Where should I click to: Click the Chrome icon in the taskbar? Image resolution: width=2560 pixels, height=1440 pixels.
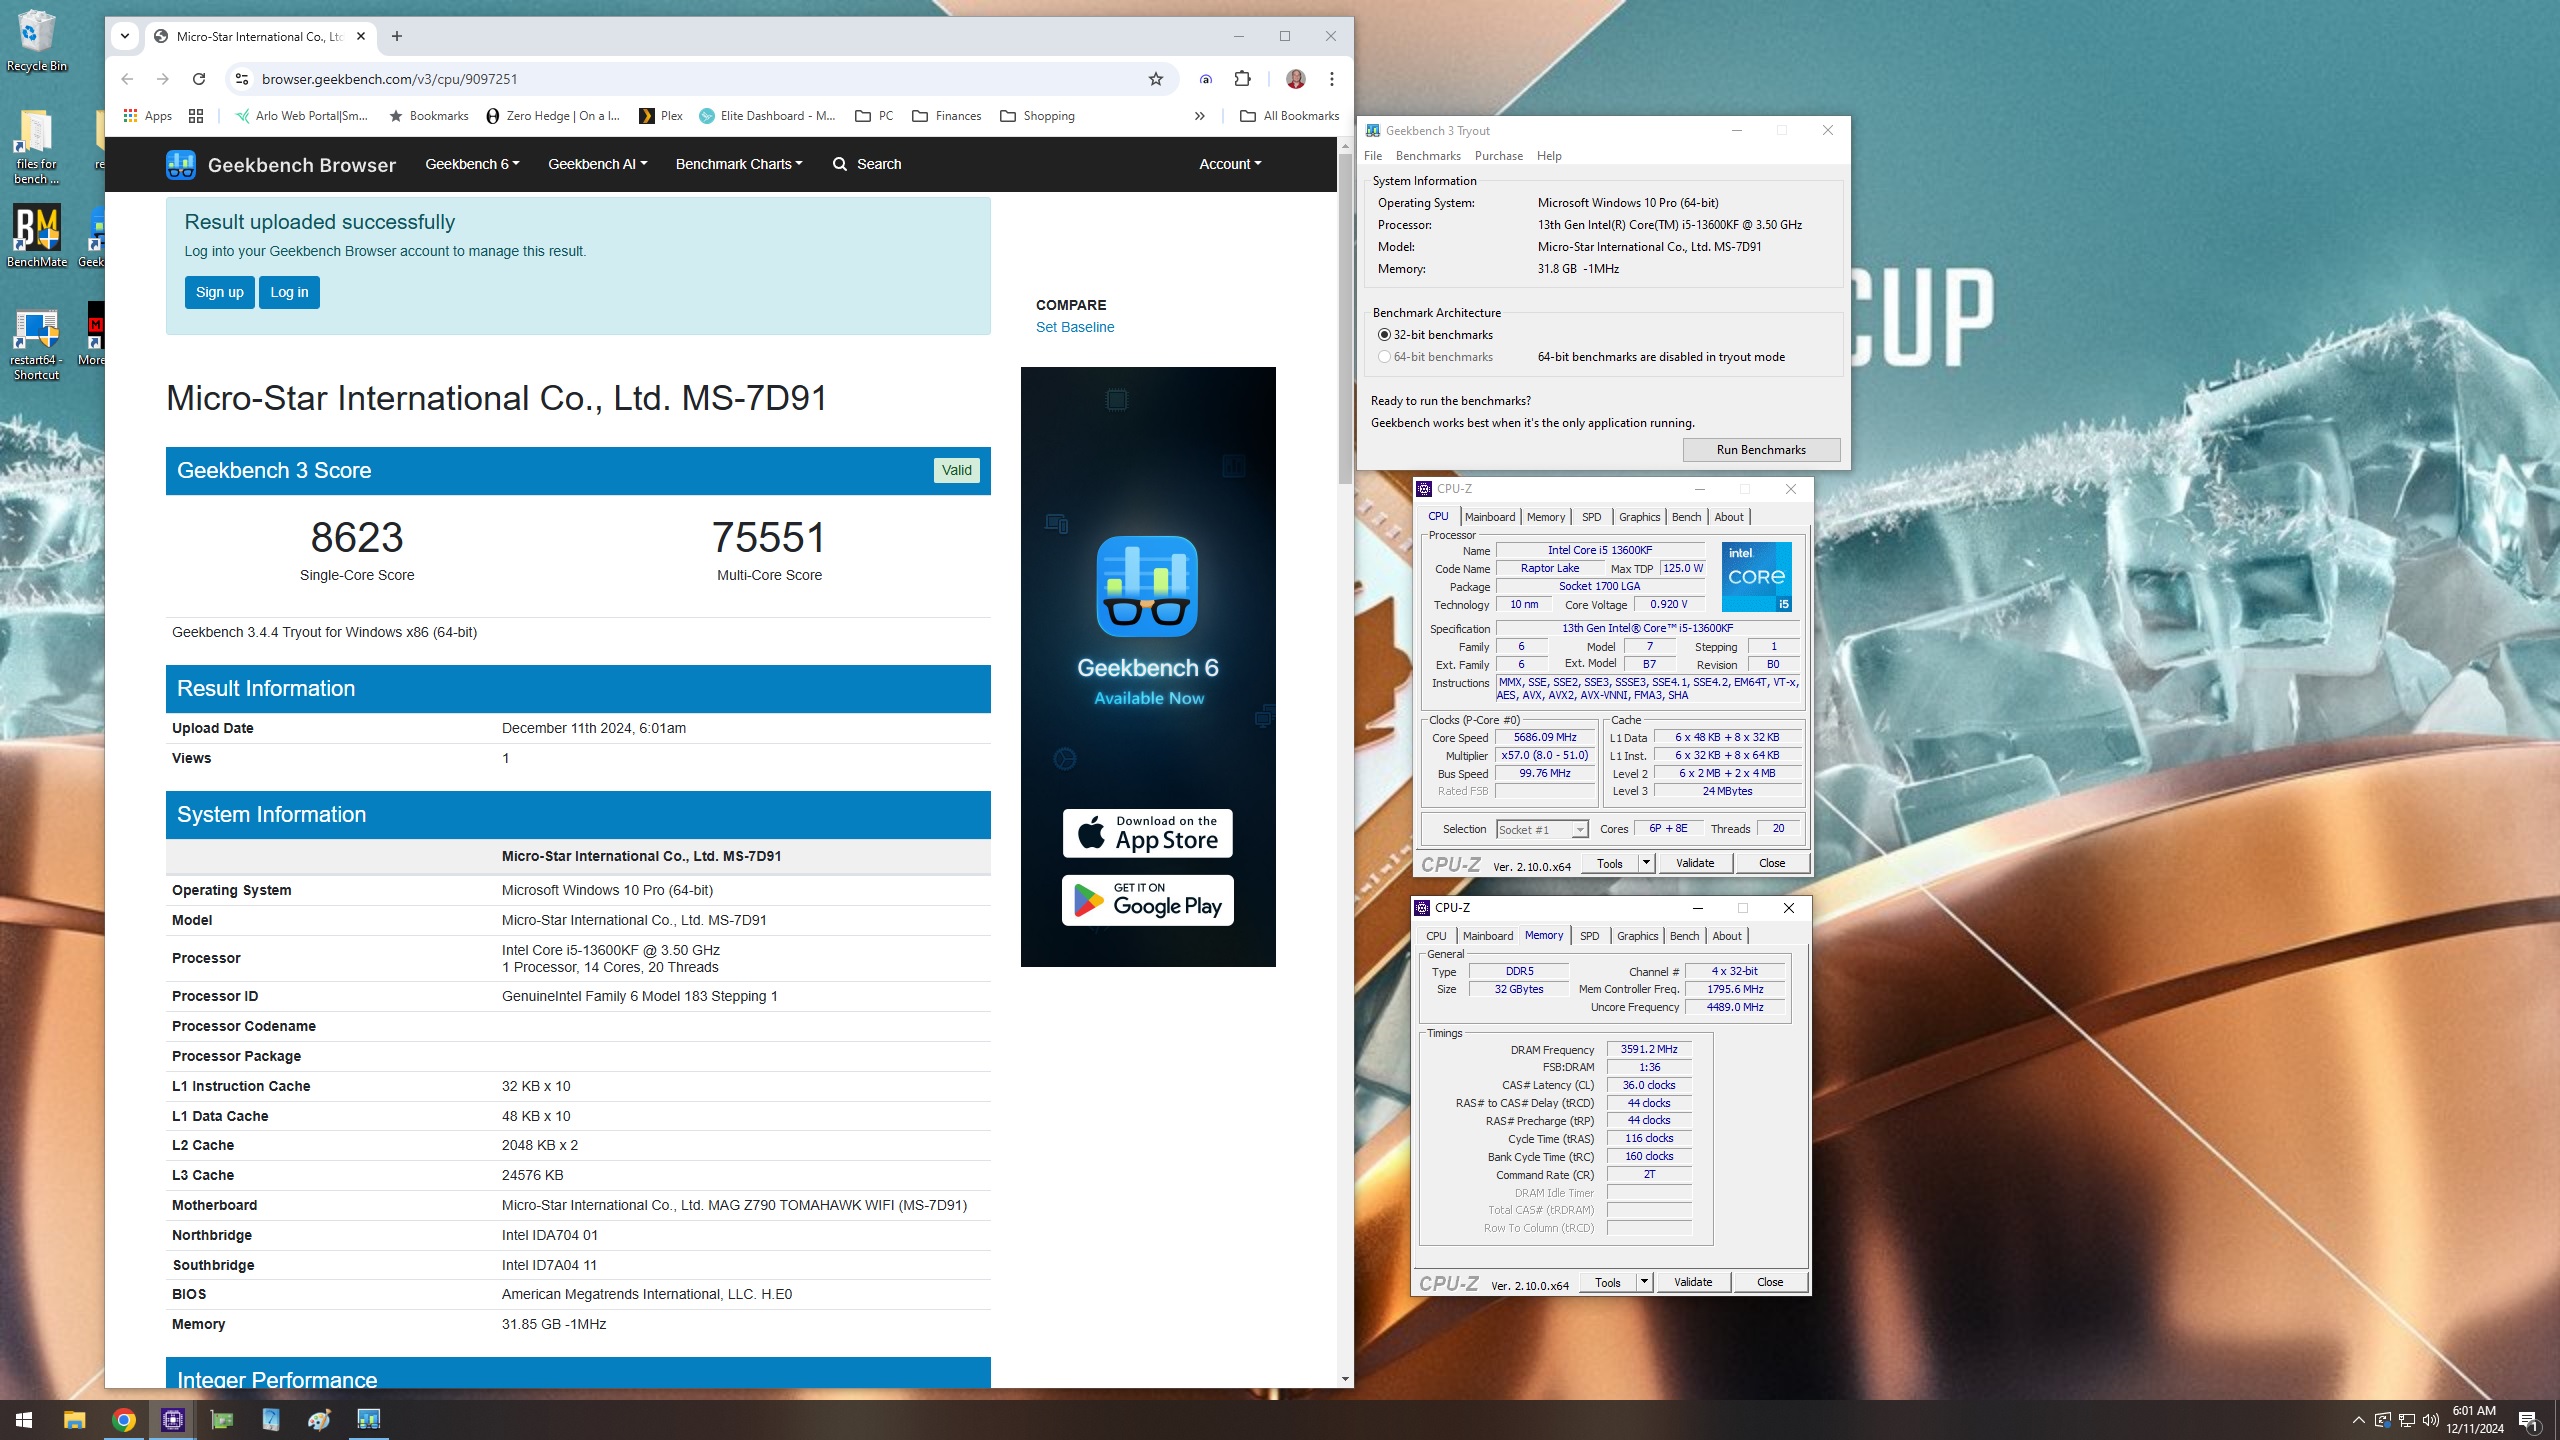pyautogui.click(x=124, y=1420)
